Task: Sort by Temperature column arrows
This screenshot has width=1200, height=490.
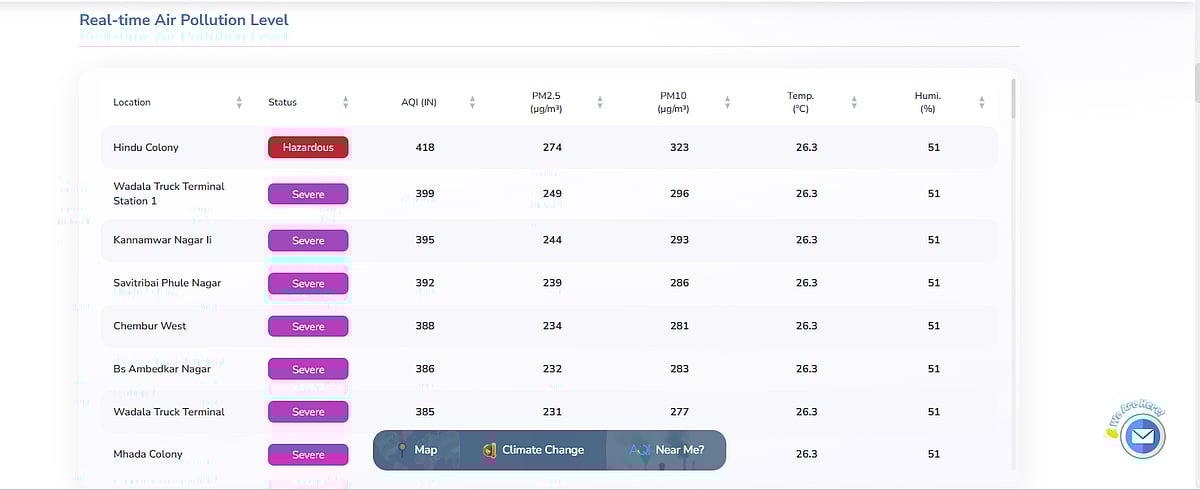Action: point(854,102)
